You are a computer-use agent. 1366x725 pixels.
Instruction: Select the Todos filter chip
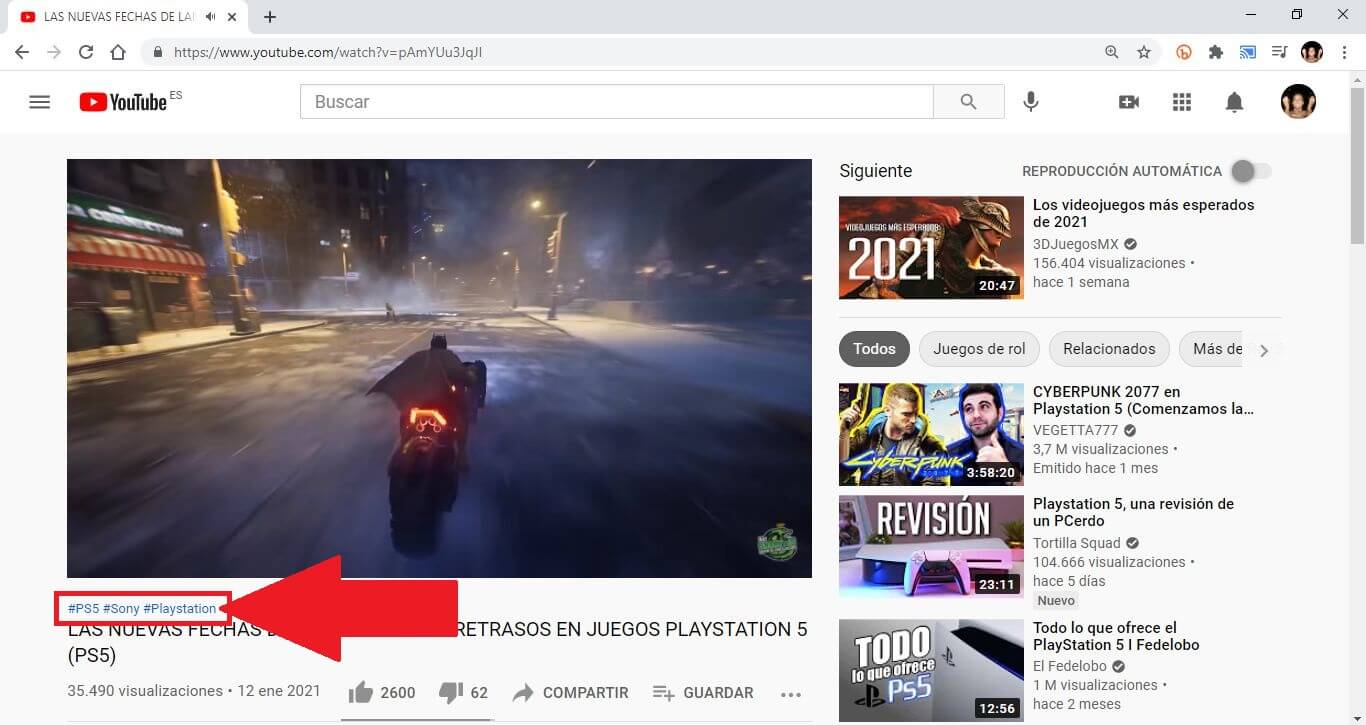pyautogui.click(x=874, y=349)
